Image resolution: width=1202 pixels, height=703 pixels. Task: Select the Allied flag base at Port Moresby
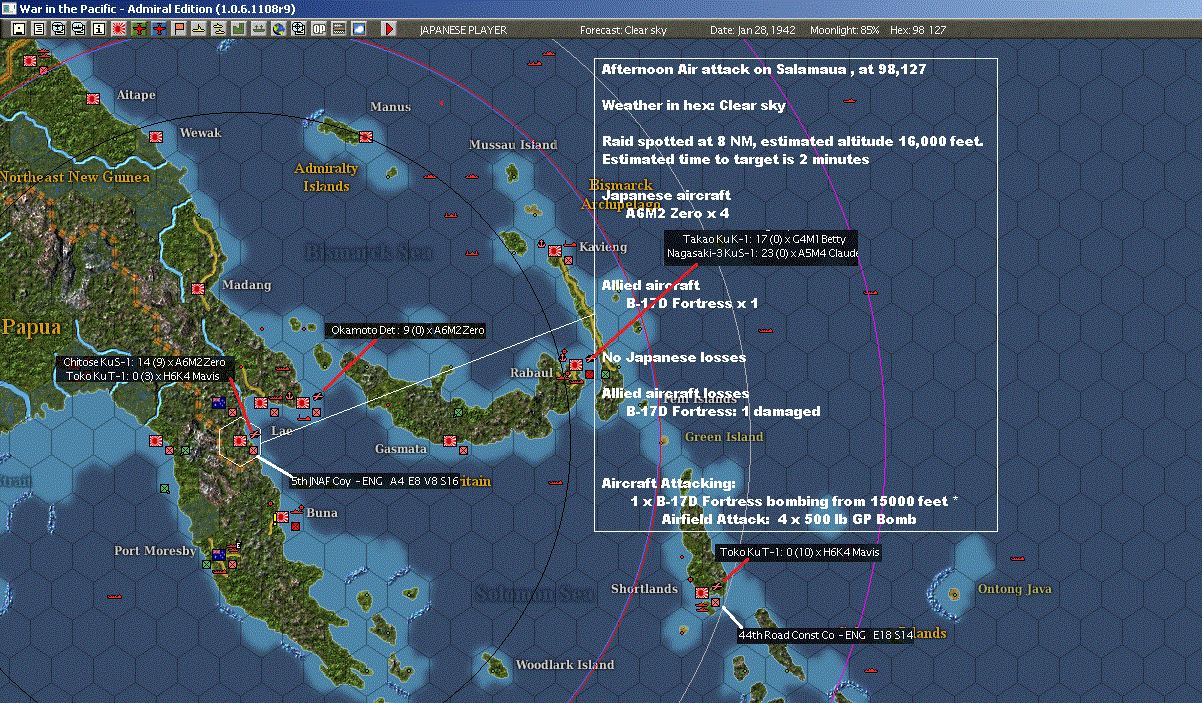pos(220,555)
